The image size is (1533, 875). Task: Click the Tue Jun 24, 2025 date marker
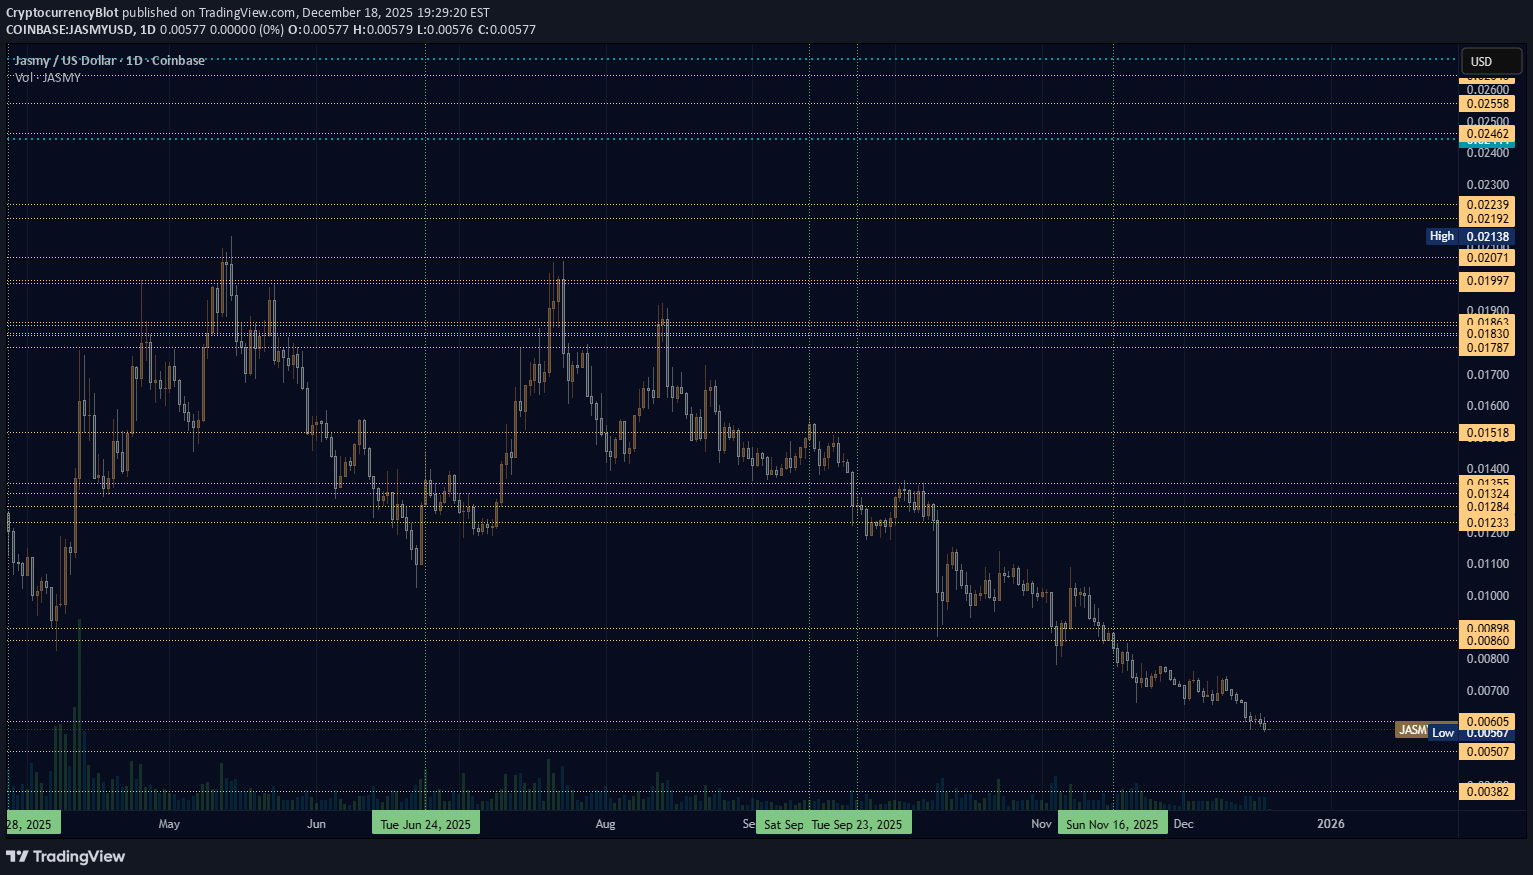(426, 824)
